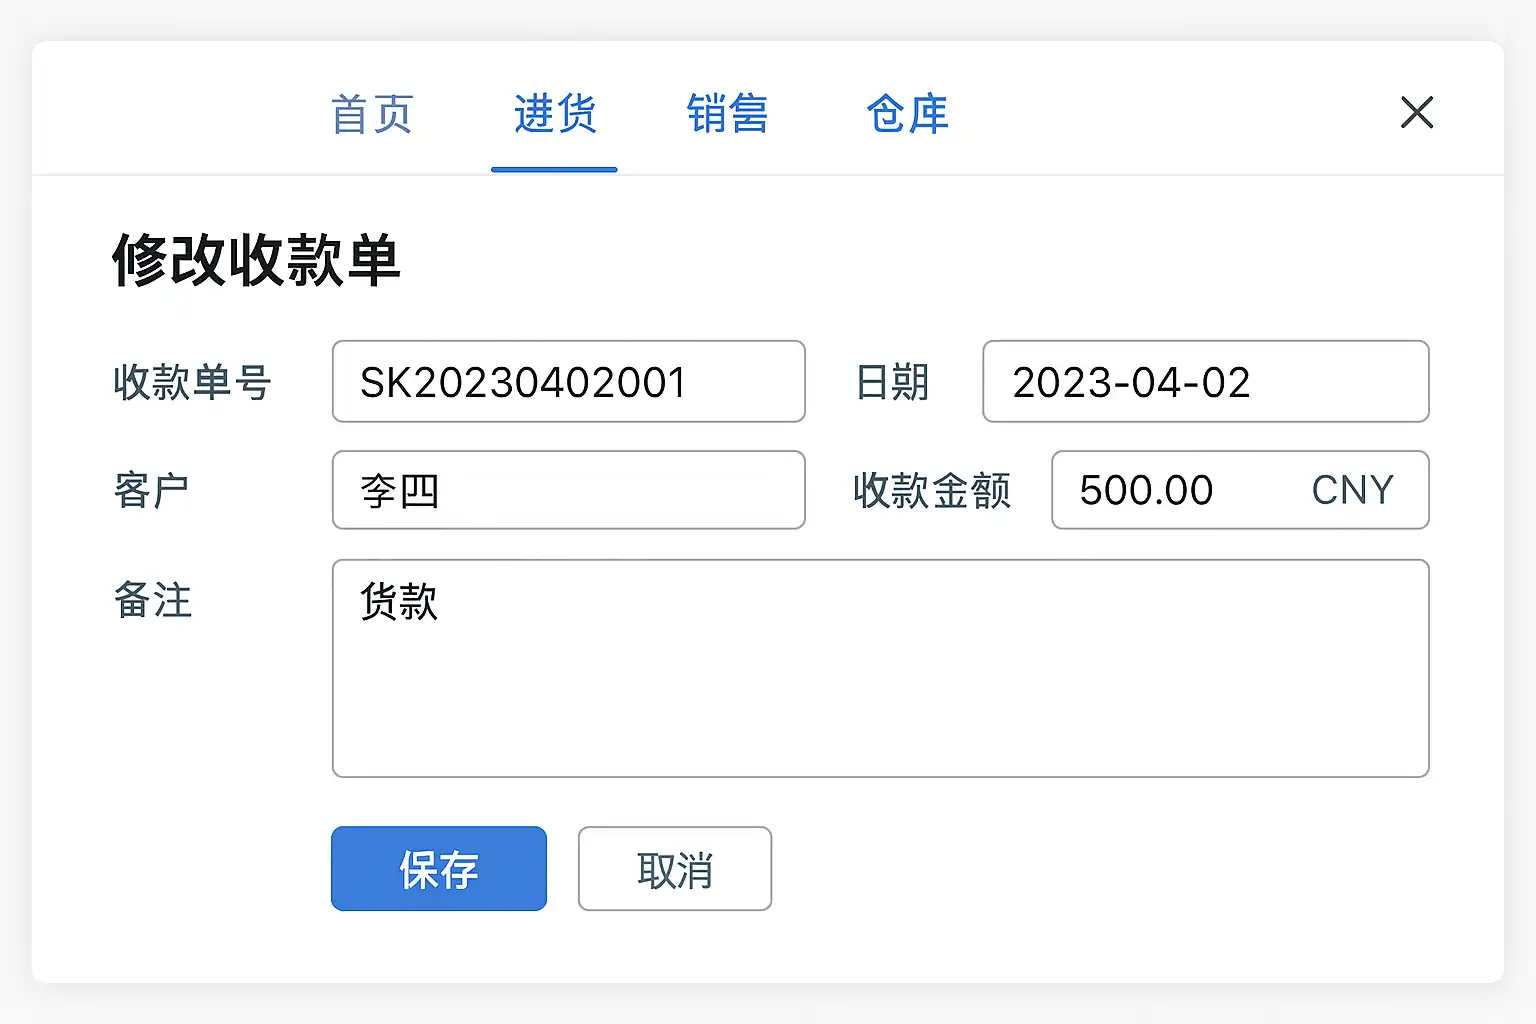Viewport: 1536px width, 1024px height.
Task: Go to the 仓库 tab
Action: [x=907, y=114]
